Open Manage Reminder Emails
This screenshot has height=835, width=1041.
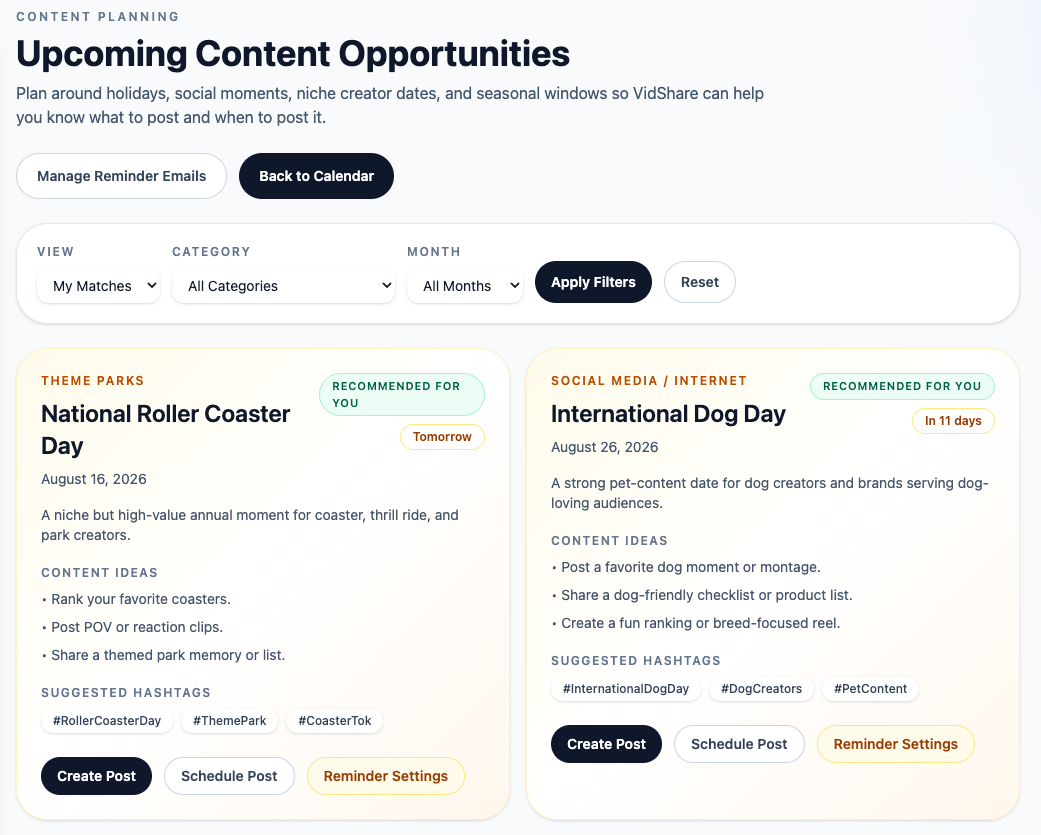121,176
